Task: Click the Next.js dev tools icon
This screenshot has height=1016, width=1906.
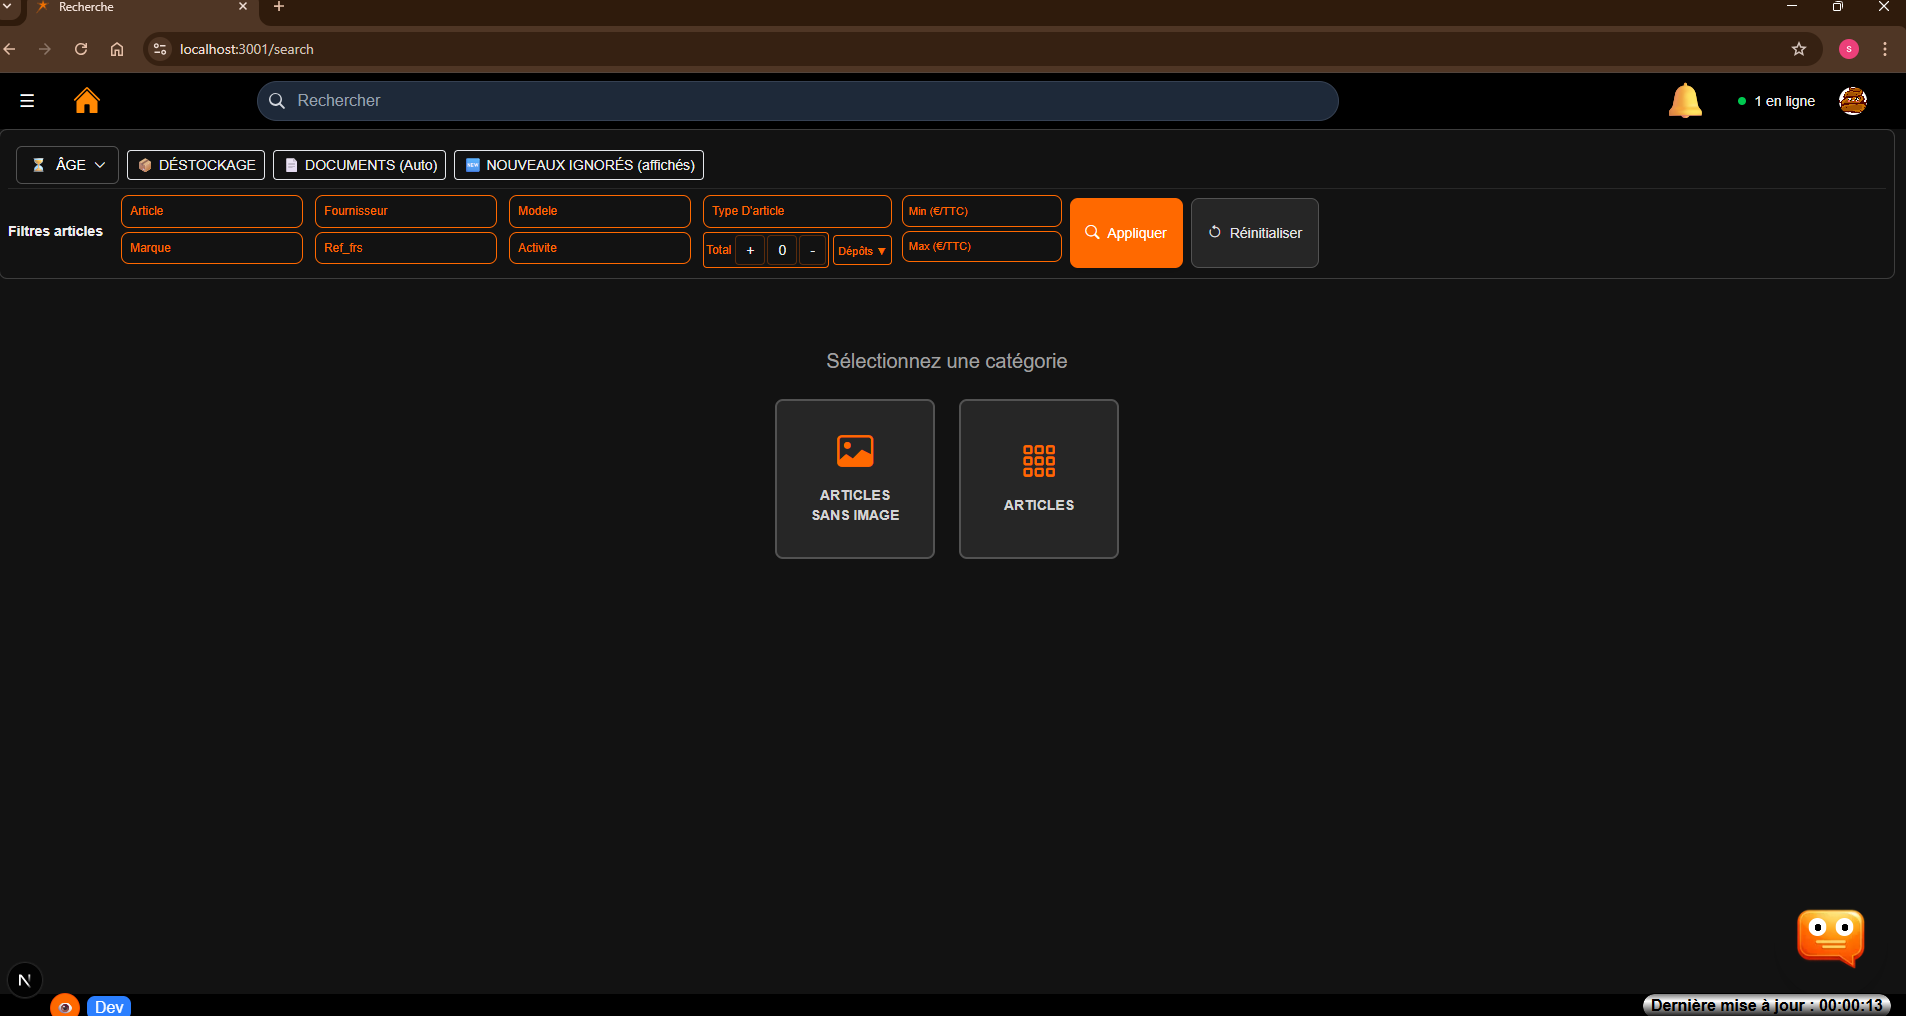Action: tap(25, 980)
